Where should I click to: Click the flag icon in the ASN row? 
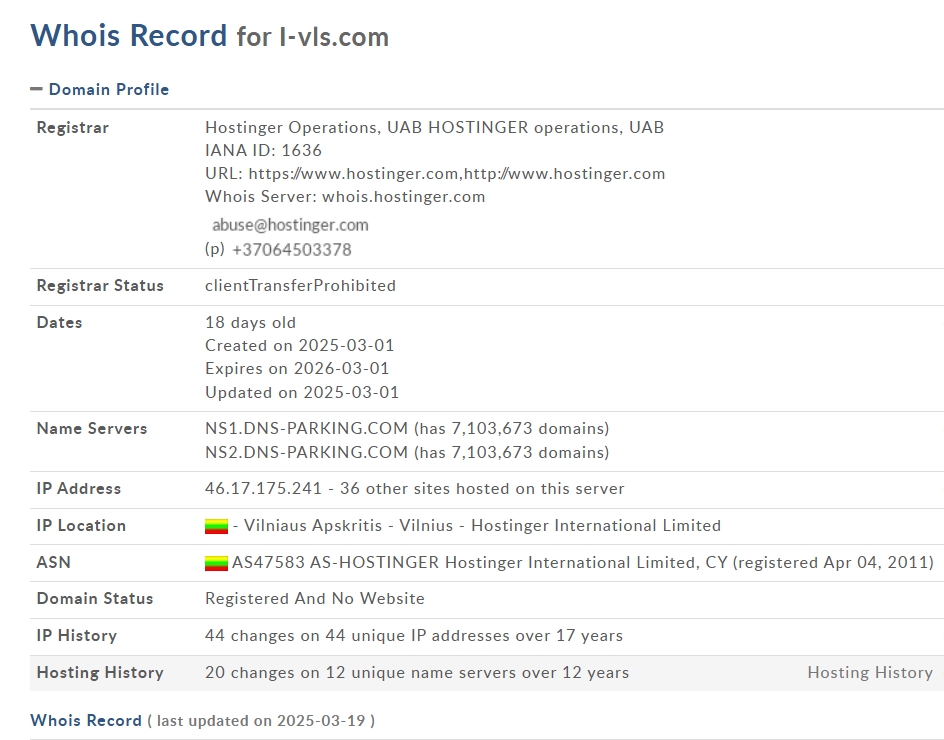tap(216, 563)
